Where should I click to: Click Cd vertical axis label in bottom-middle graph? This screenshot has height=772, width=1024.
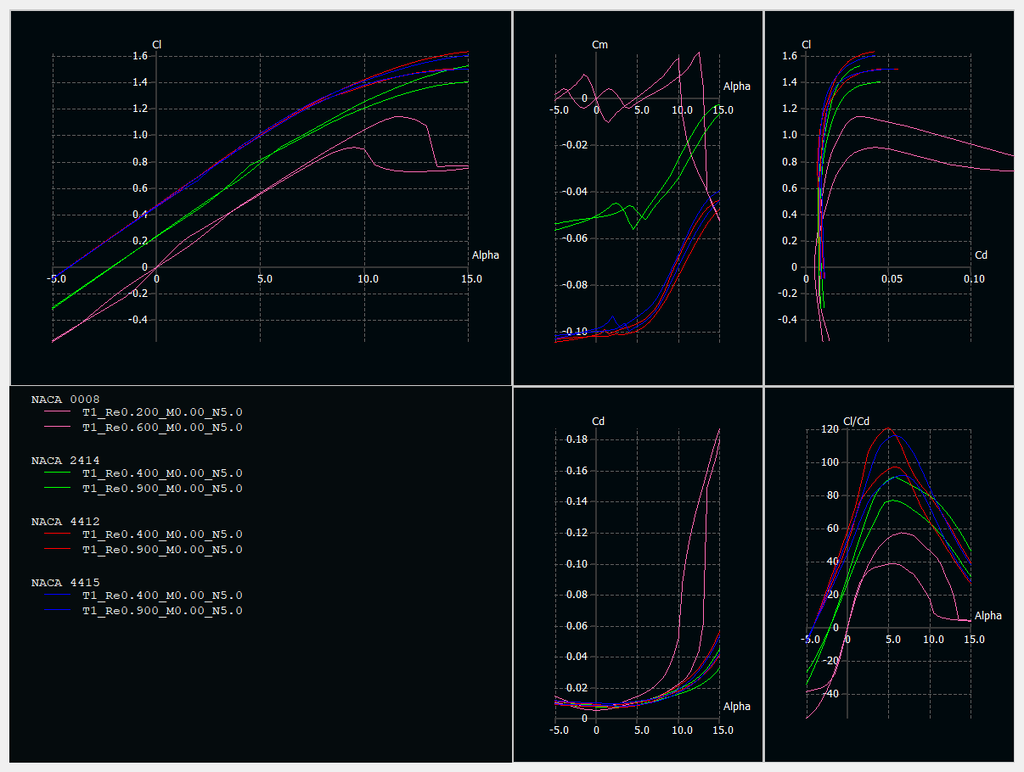(599, 421)
